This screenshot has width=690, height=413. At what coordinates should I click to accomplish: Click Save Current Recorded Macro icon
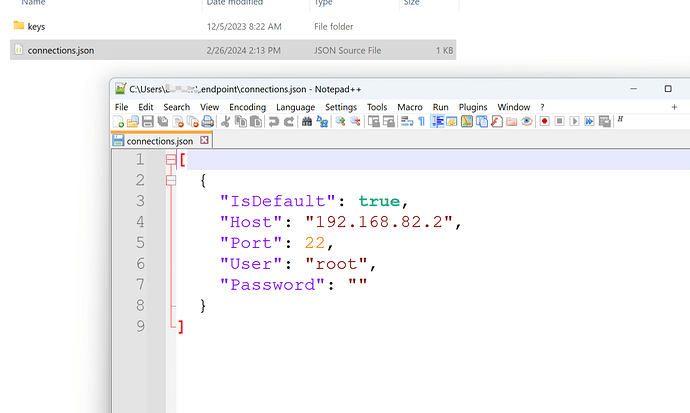coord(605,121)
